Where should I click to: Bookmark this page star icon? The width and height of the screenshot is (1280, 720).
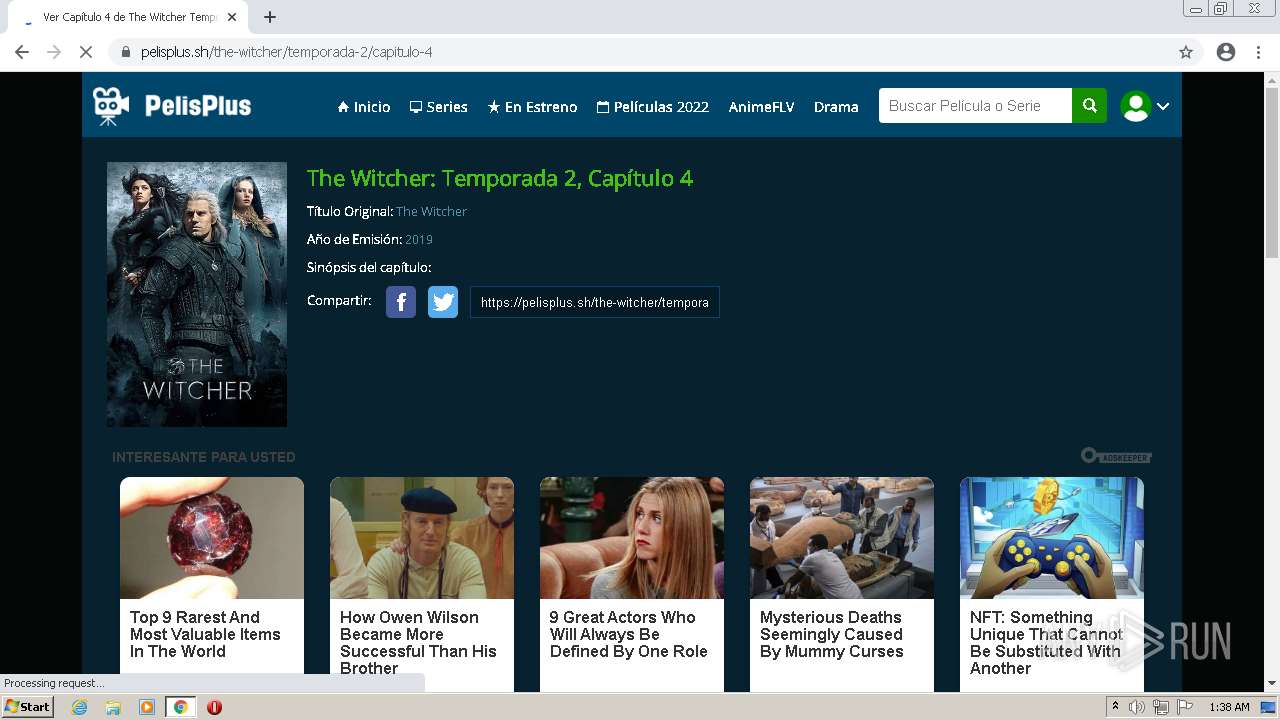tap(1186, 52)
